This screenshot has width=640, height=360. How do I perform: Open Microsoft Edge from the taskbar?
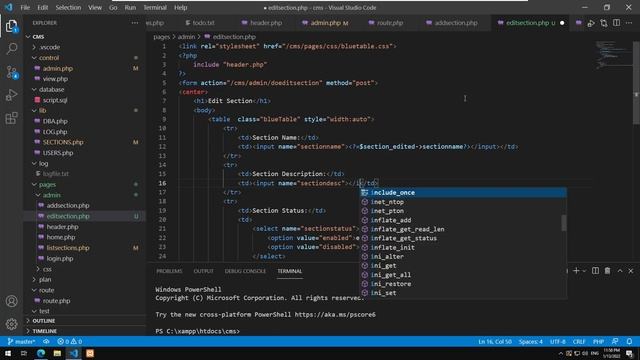pos(41,353)
